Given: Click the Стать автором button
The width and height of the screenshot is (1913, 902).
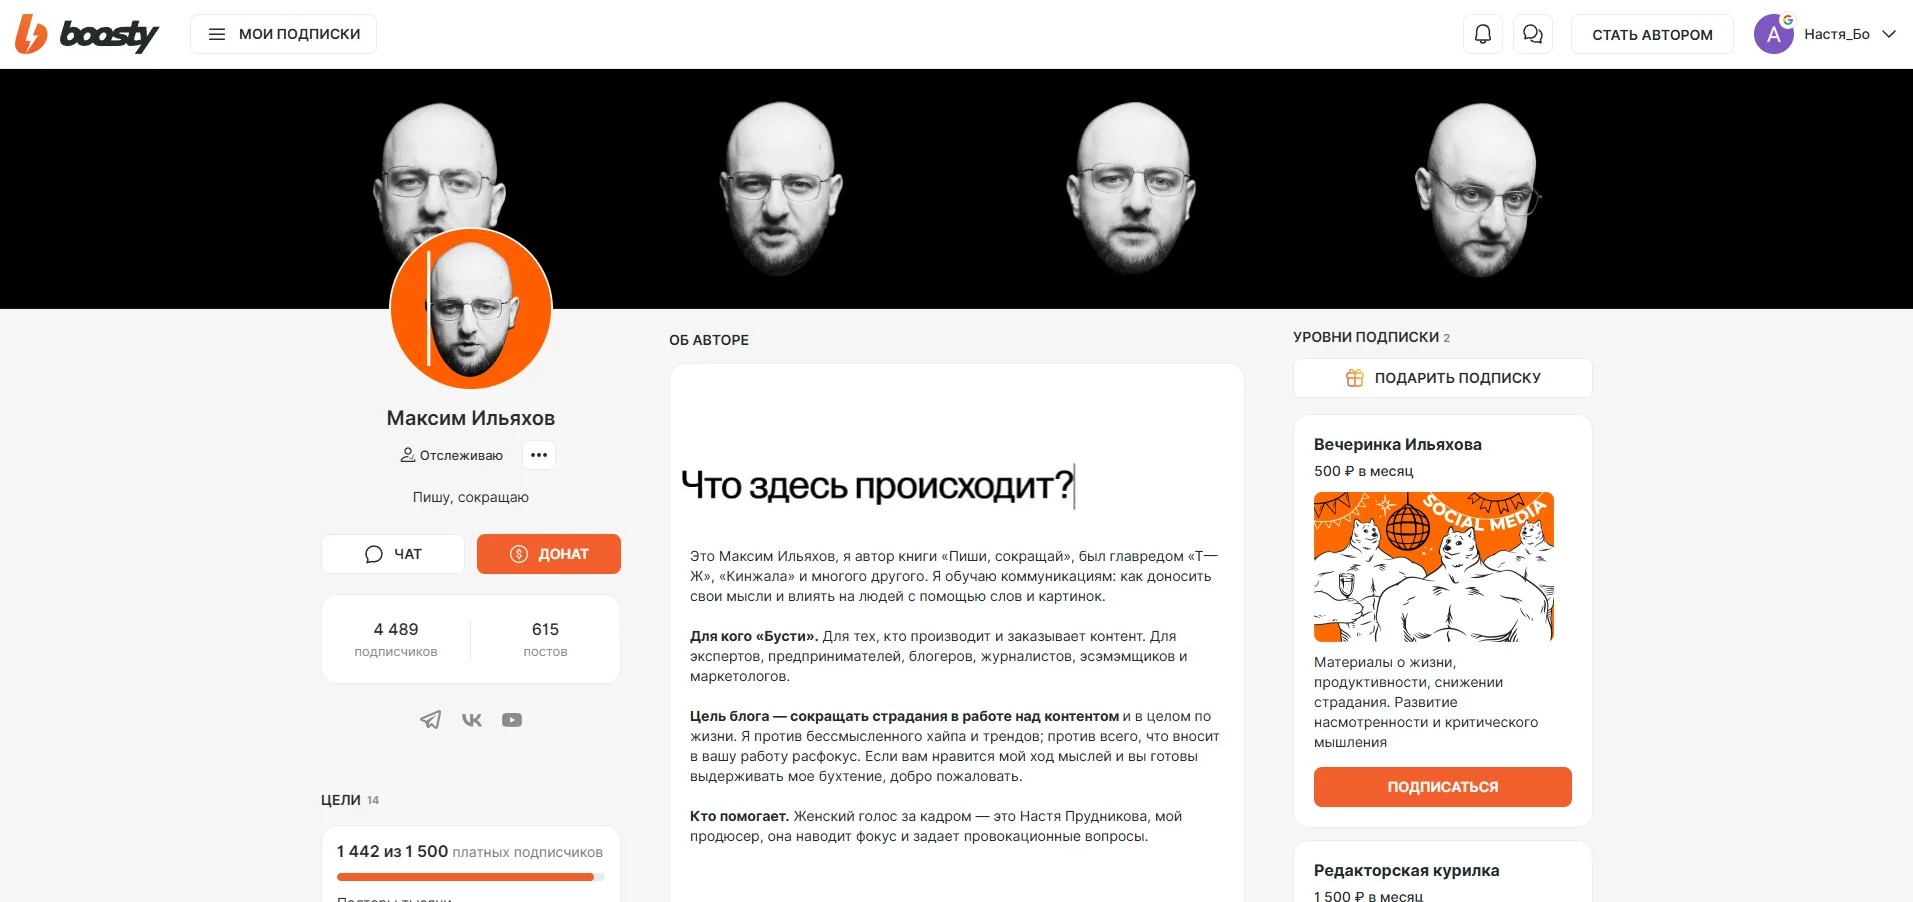Looking at the screenshot, I should 1652,34.
